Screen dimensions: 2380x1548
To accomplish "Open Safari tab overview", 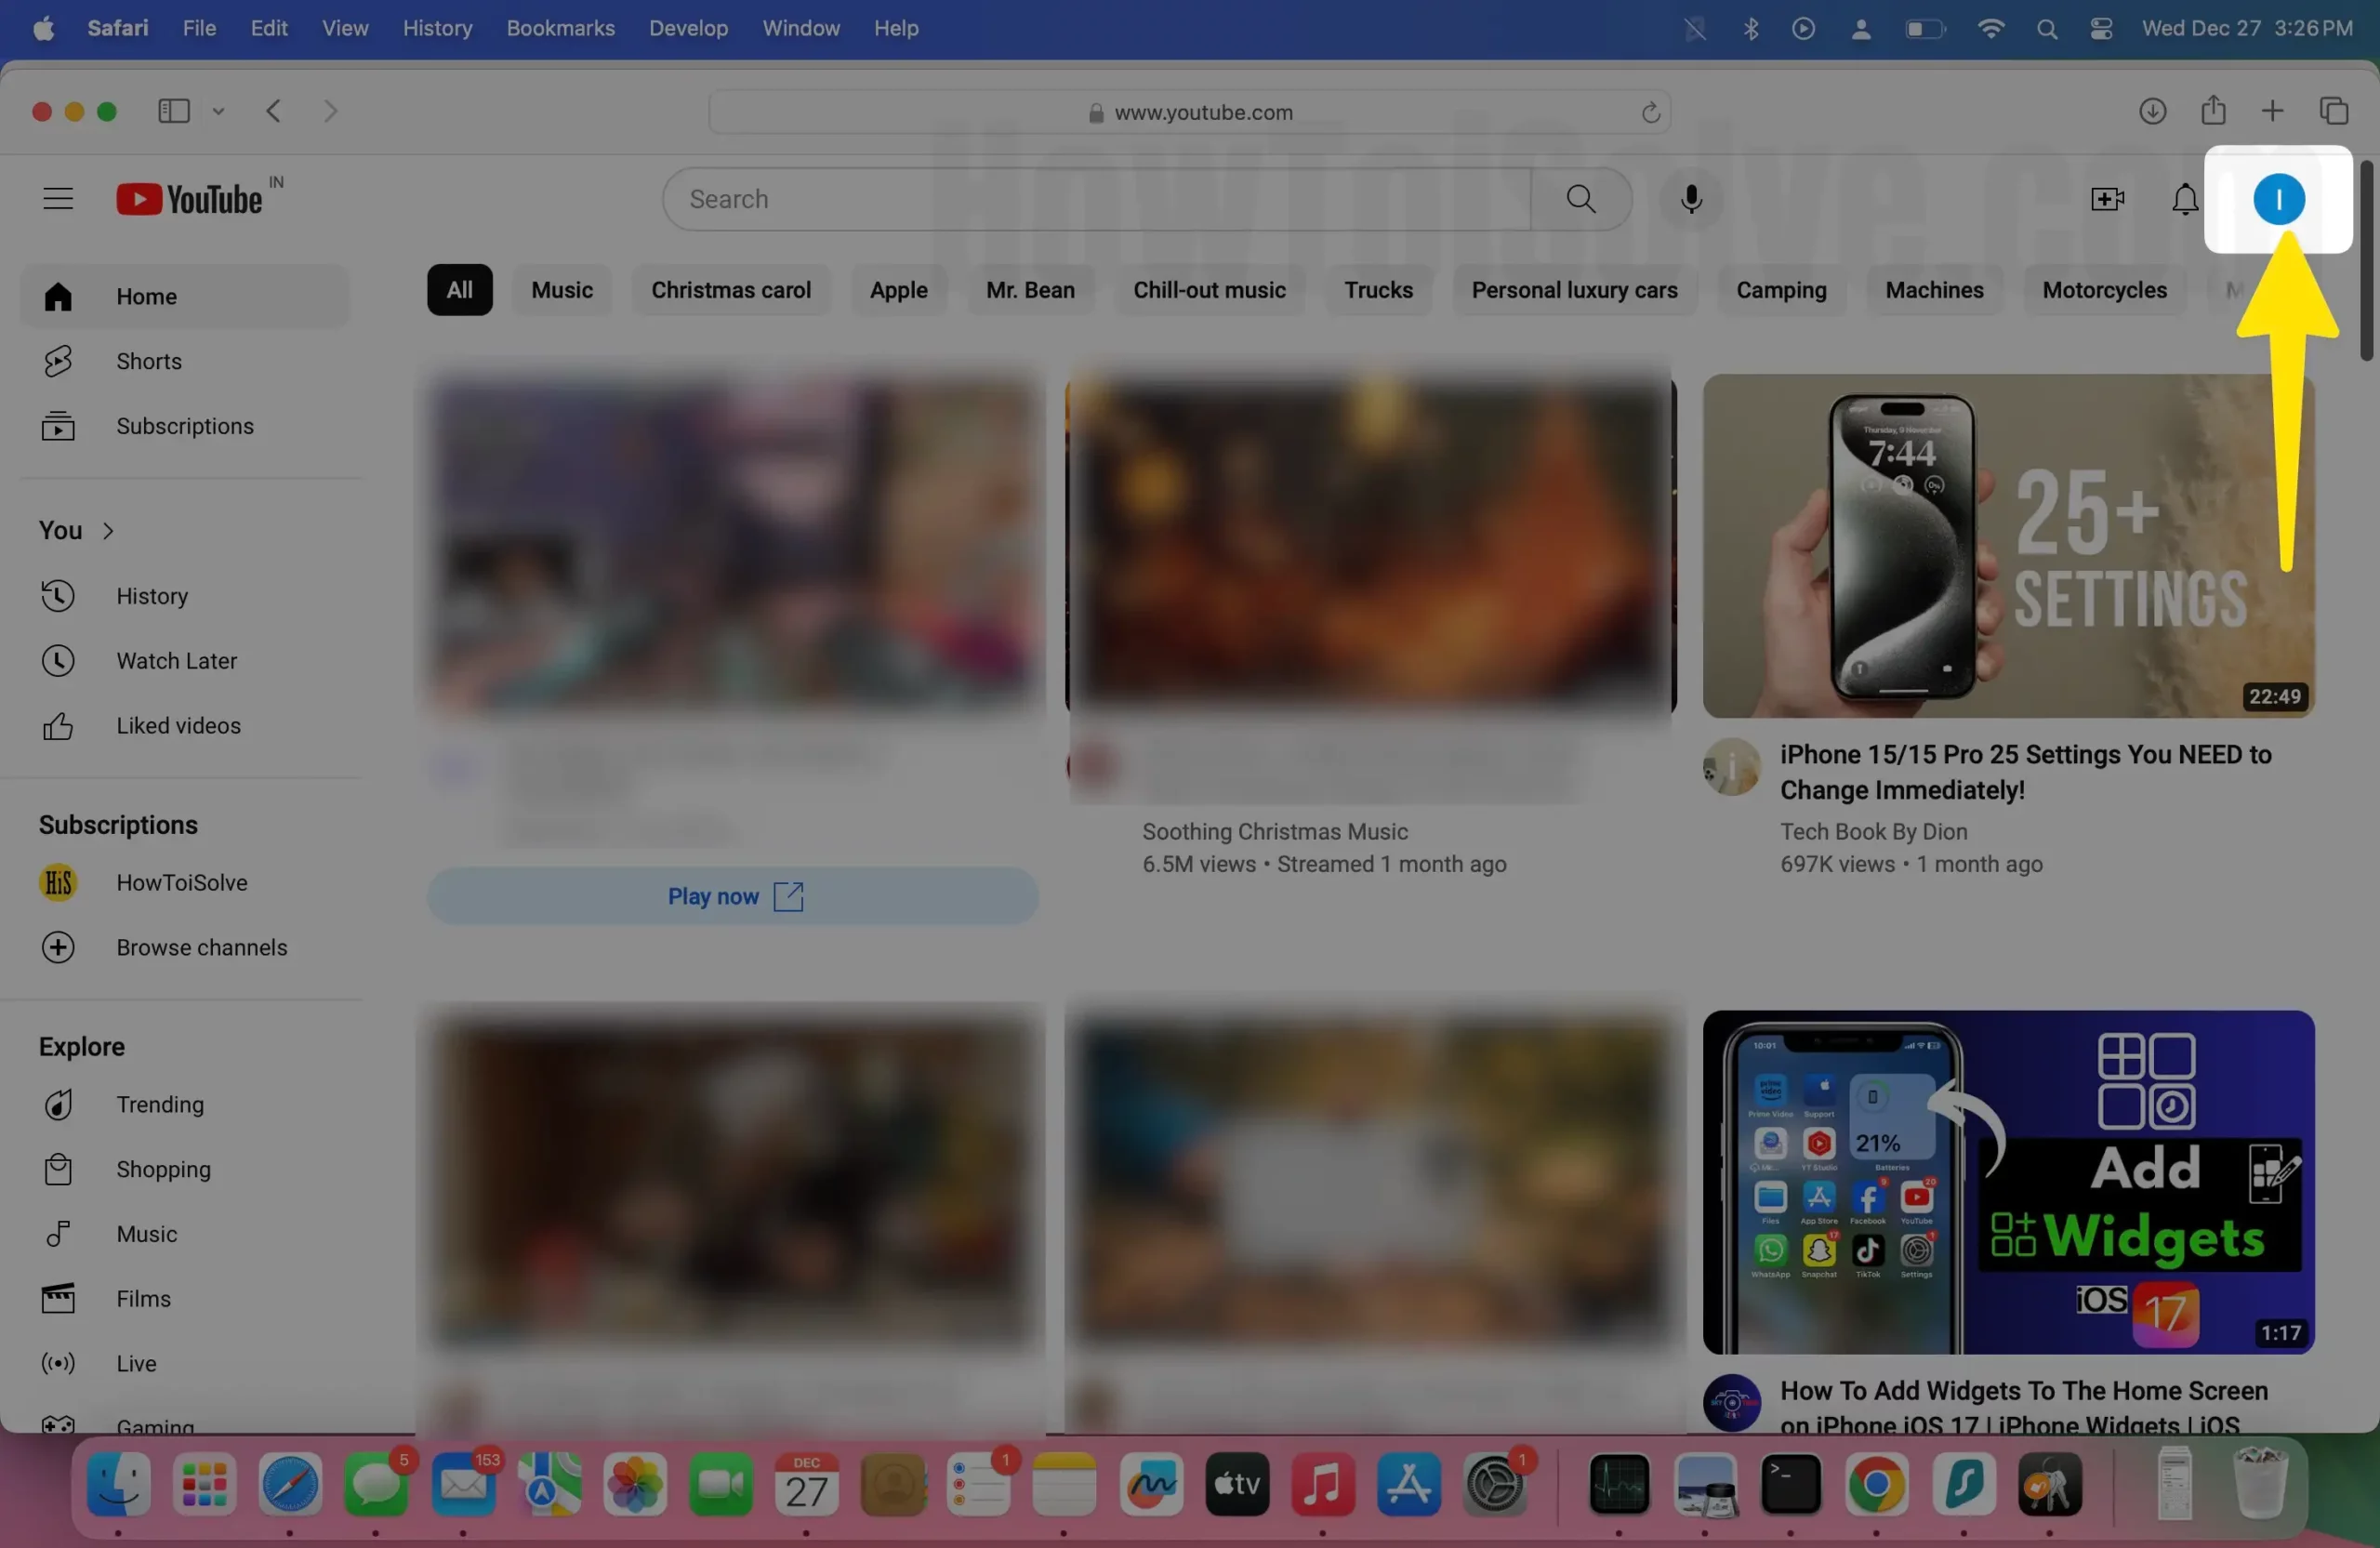I will click(2334, 111).
